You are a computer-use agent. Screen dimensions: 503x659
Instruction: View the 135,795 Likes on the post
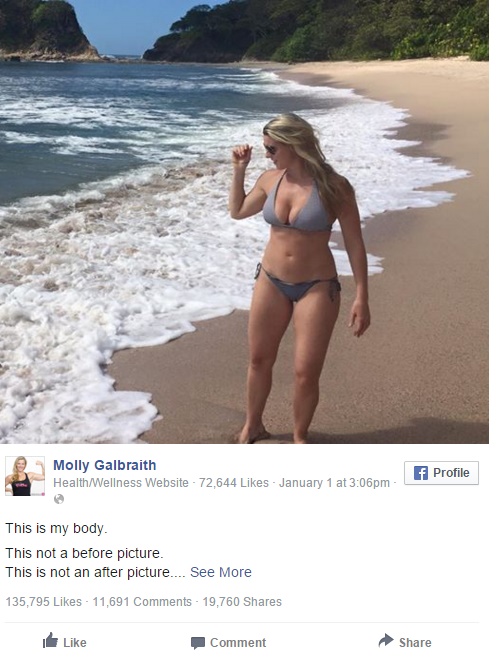click(x=44, y=602)
